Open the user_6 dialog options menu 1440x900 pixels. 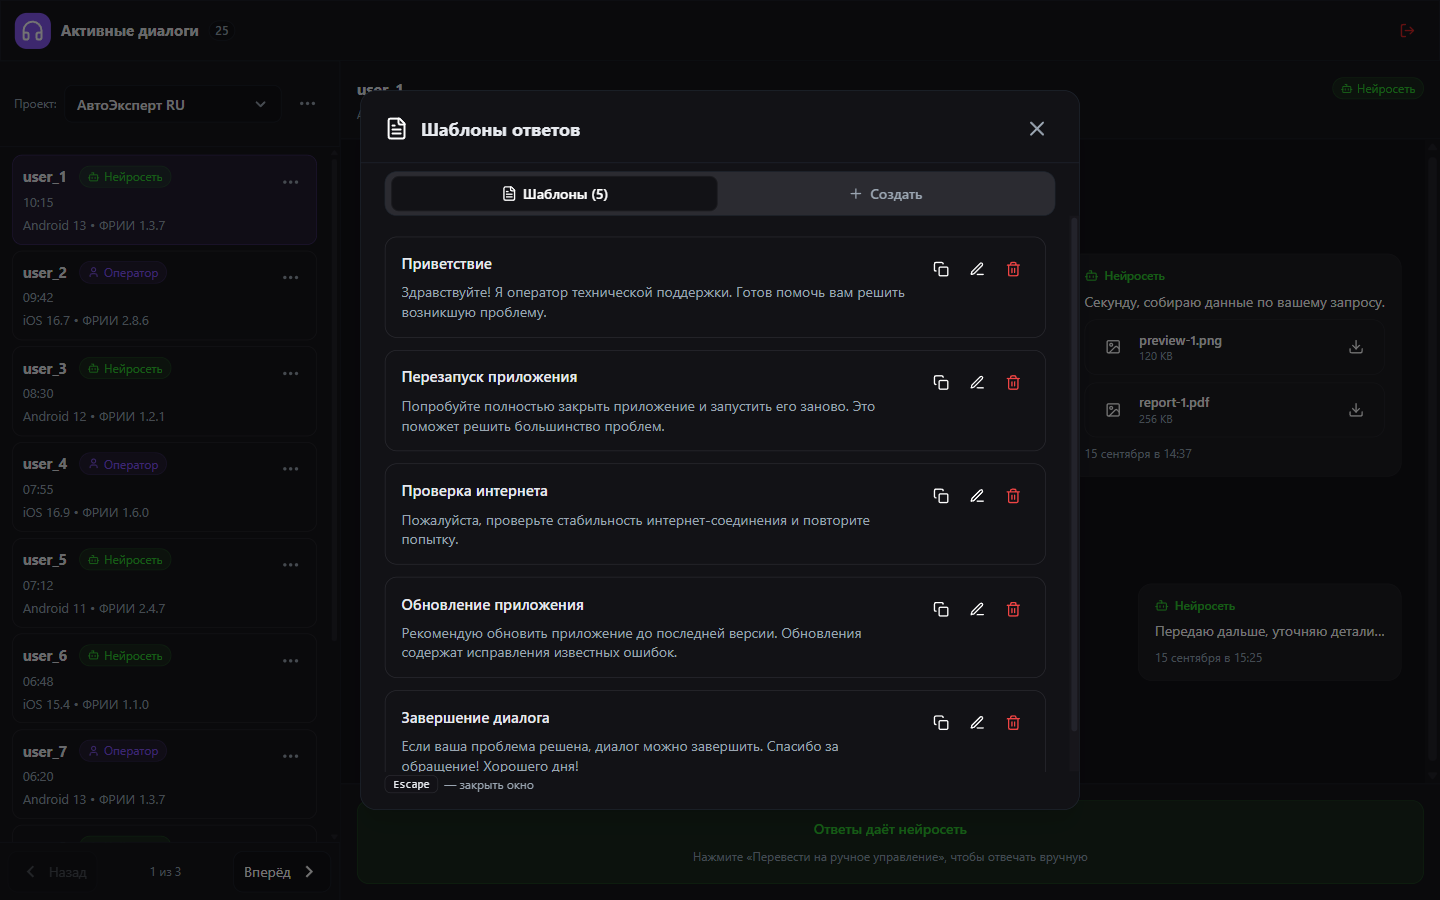(x=291, y=661)
